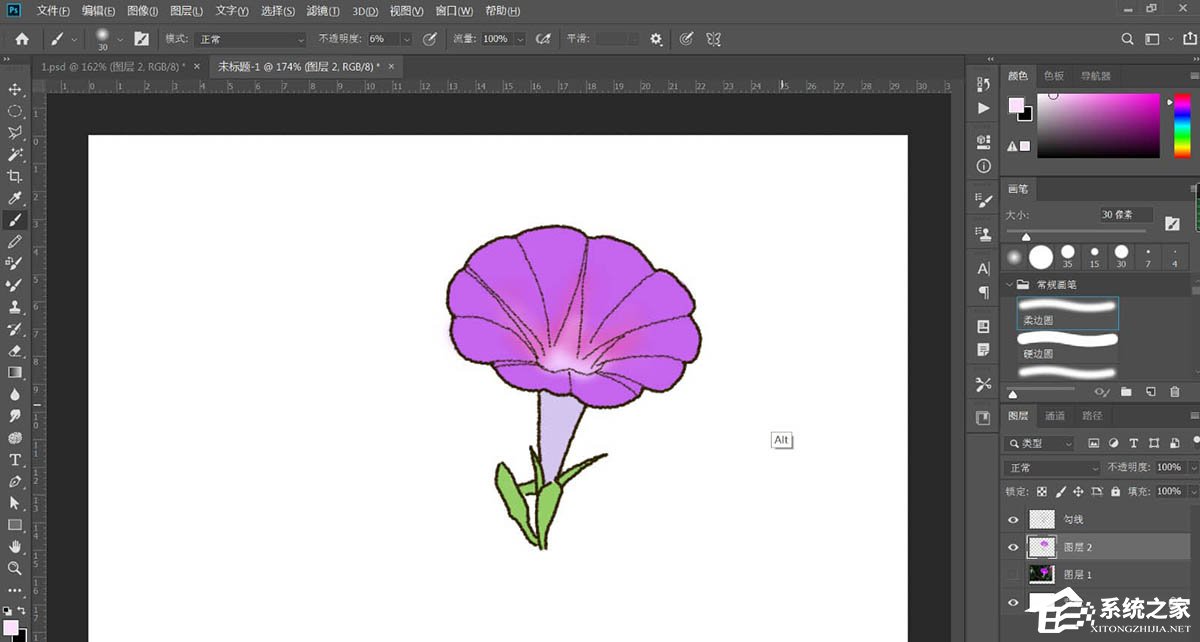
Task: Click the lock transparent pixels icon
Action: coord(1041,492)
